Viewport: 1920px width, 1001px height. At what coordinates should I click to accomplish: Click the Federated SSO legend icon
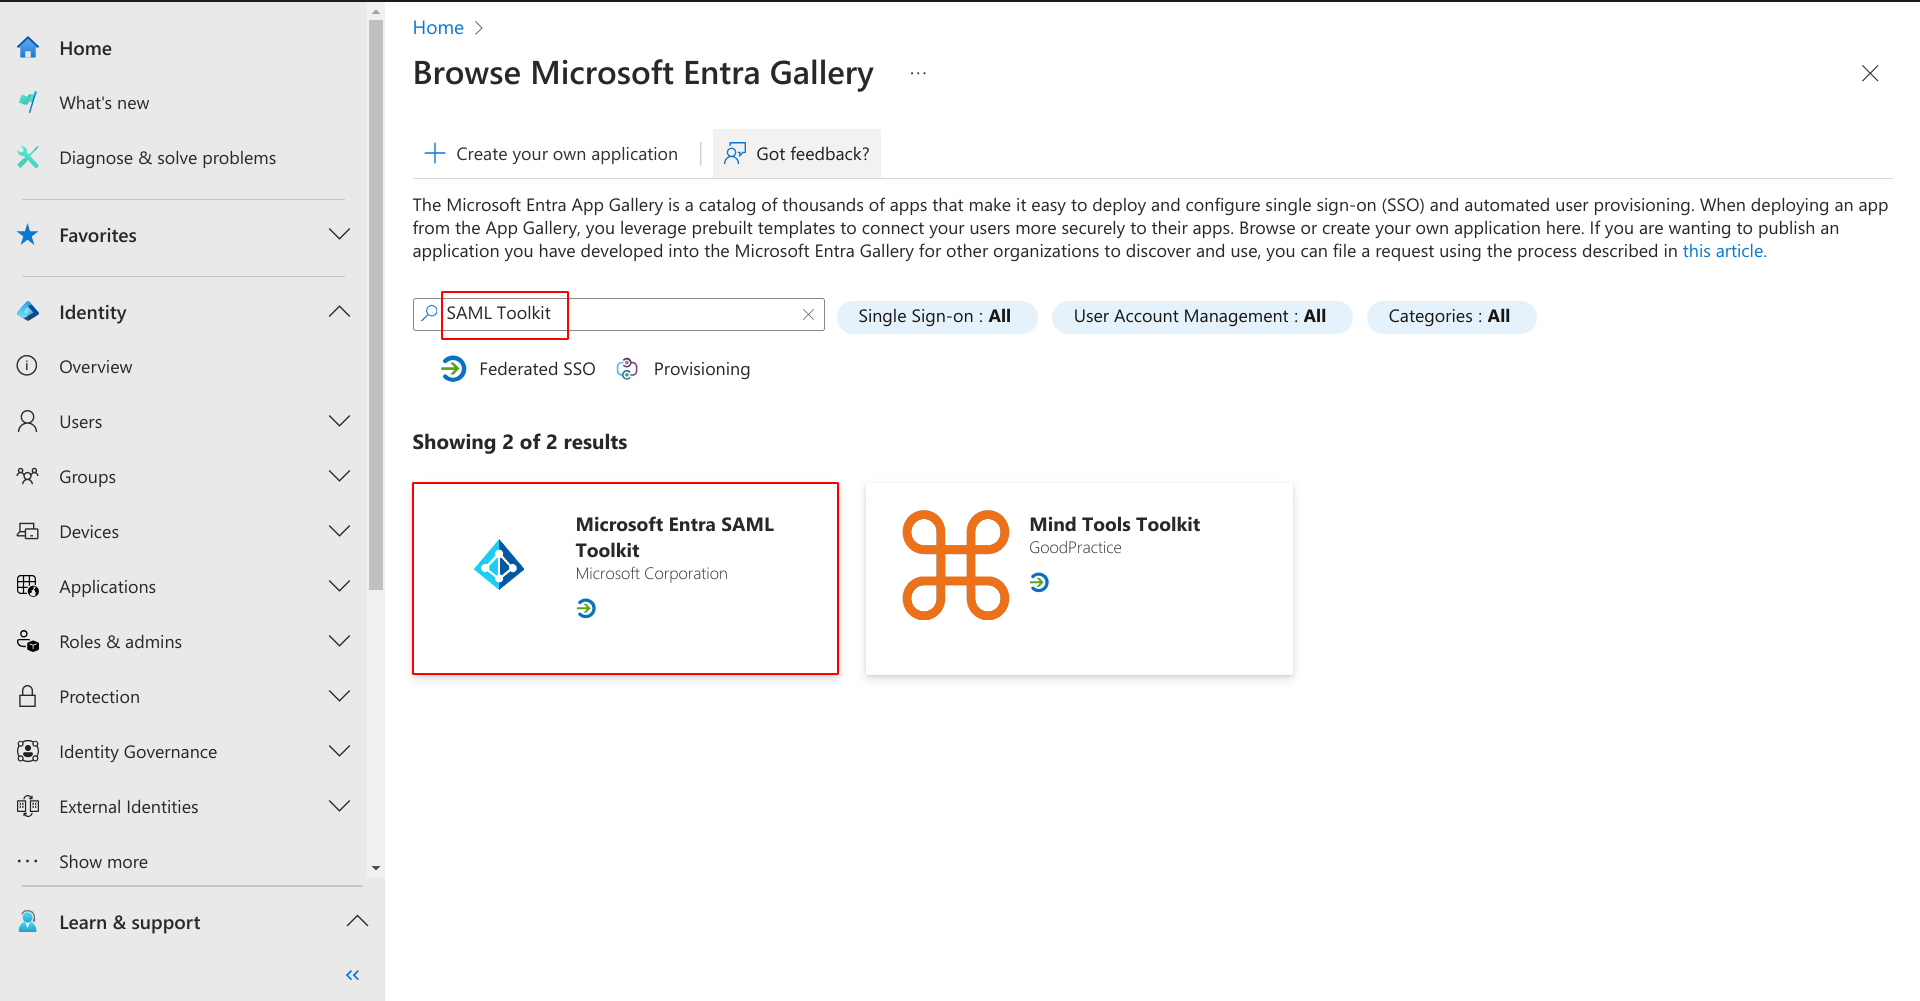pos(454,369)
